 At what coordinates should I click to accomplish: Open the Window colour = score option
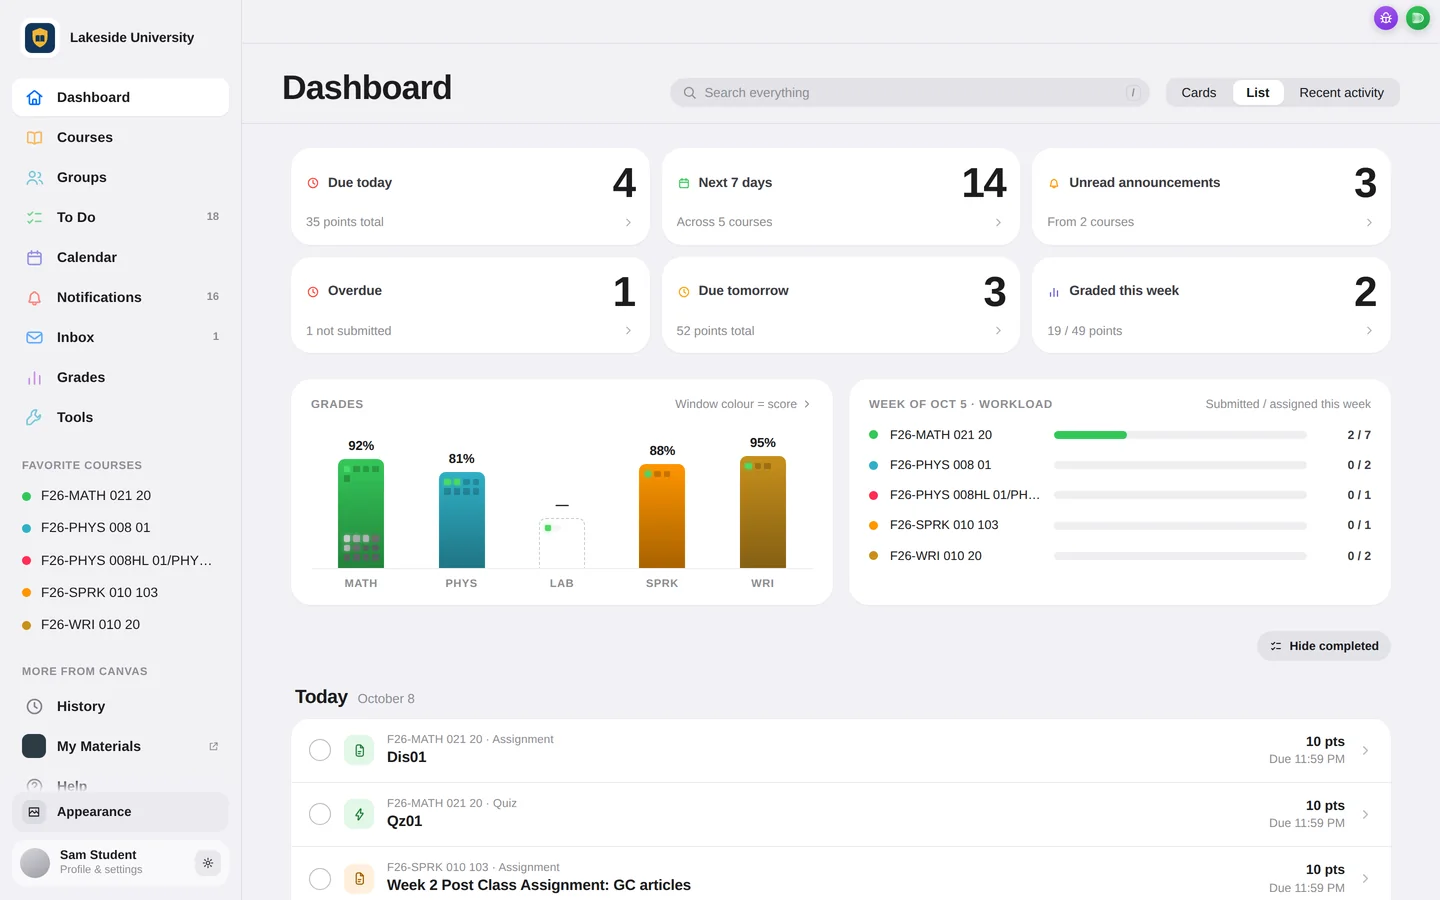[743, 404]
